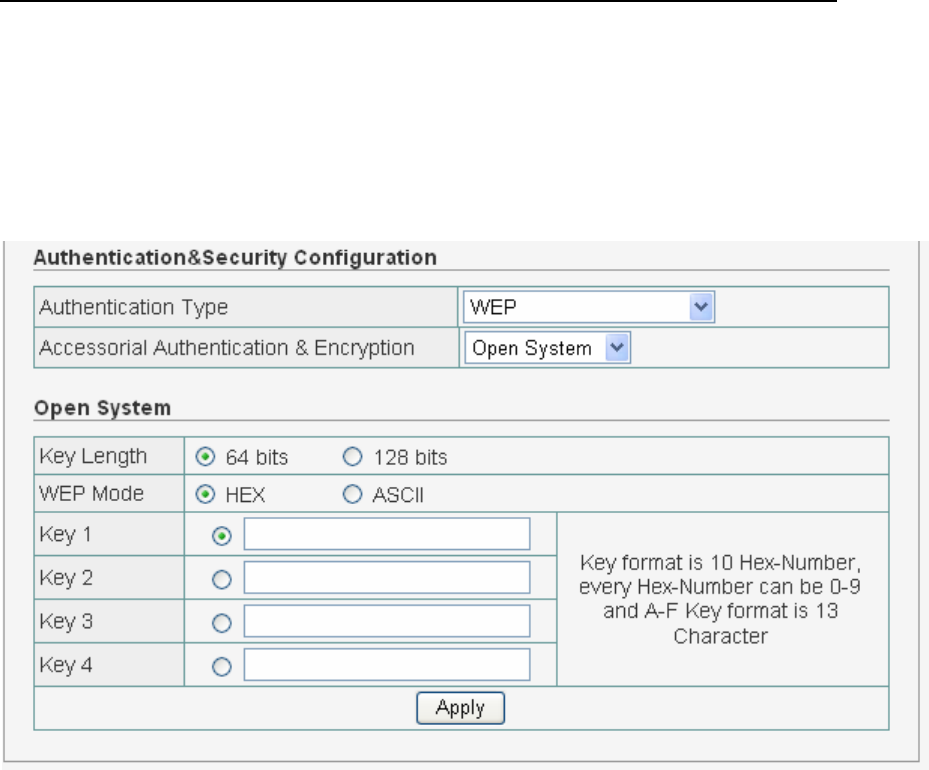Select HEX as the WEP mode
The image size is (929, 770).
205,495
